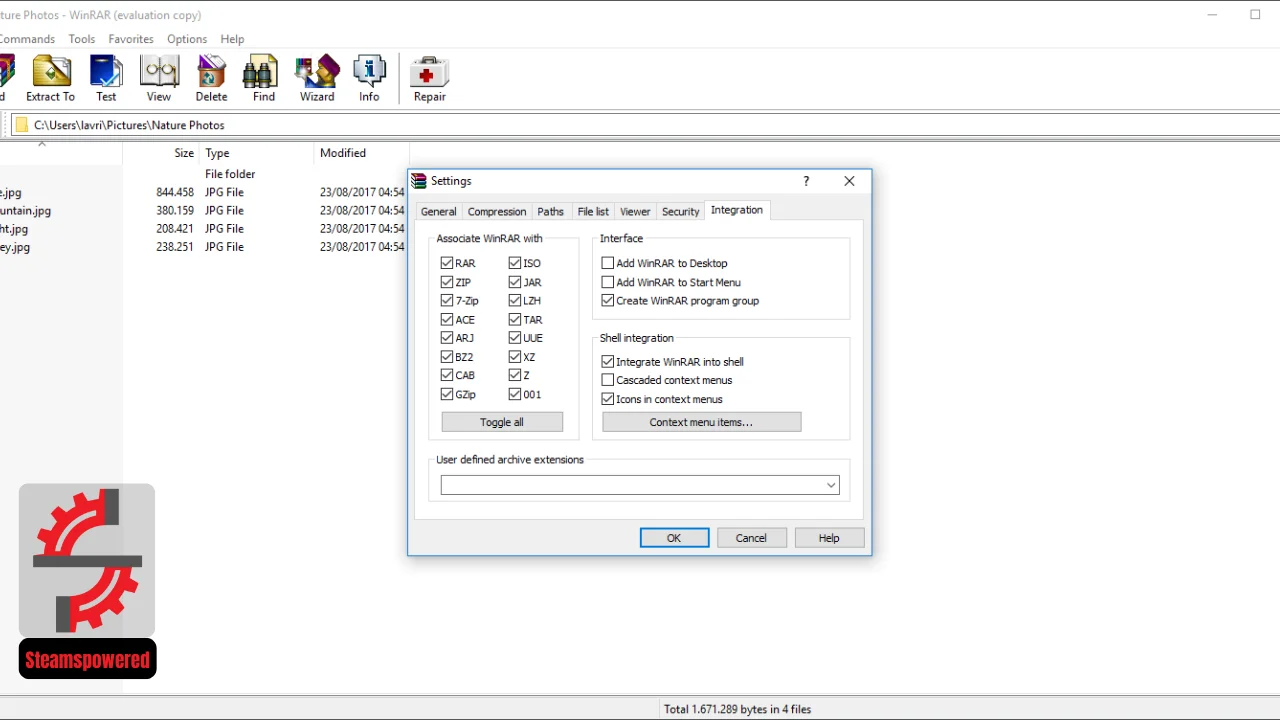Toggle Icons in context menus
This screenshot has width=1280, height=720.
(x=607, y=399)
